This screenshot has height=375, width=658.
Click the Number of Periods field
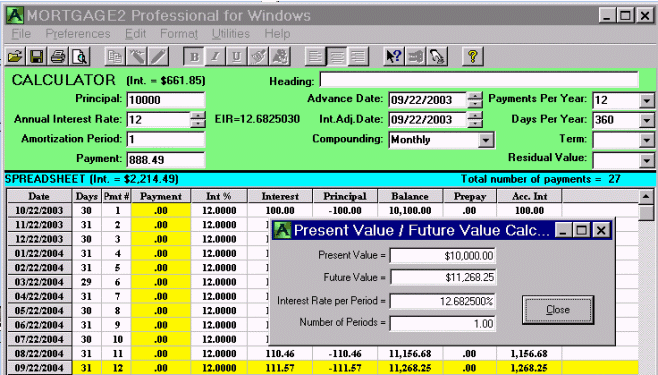point(443,323)
